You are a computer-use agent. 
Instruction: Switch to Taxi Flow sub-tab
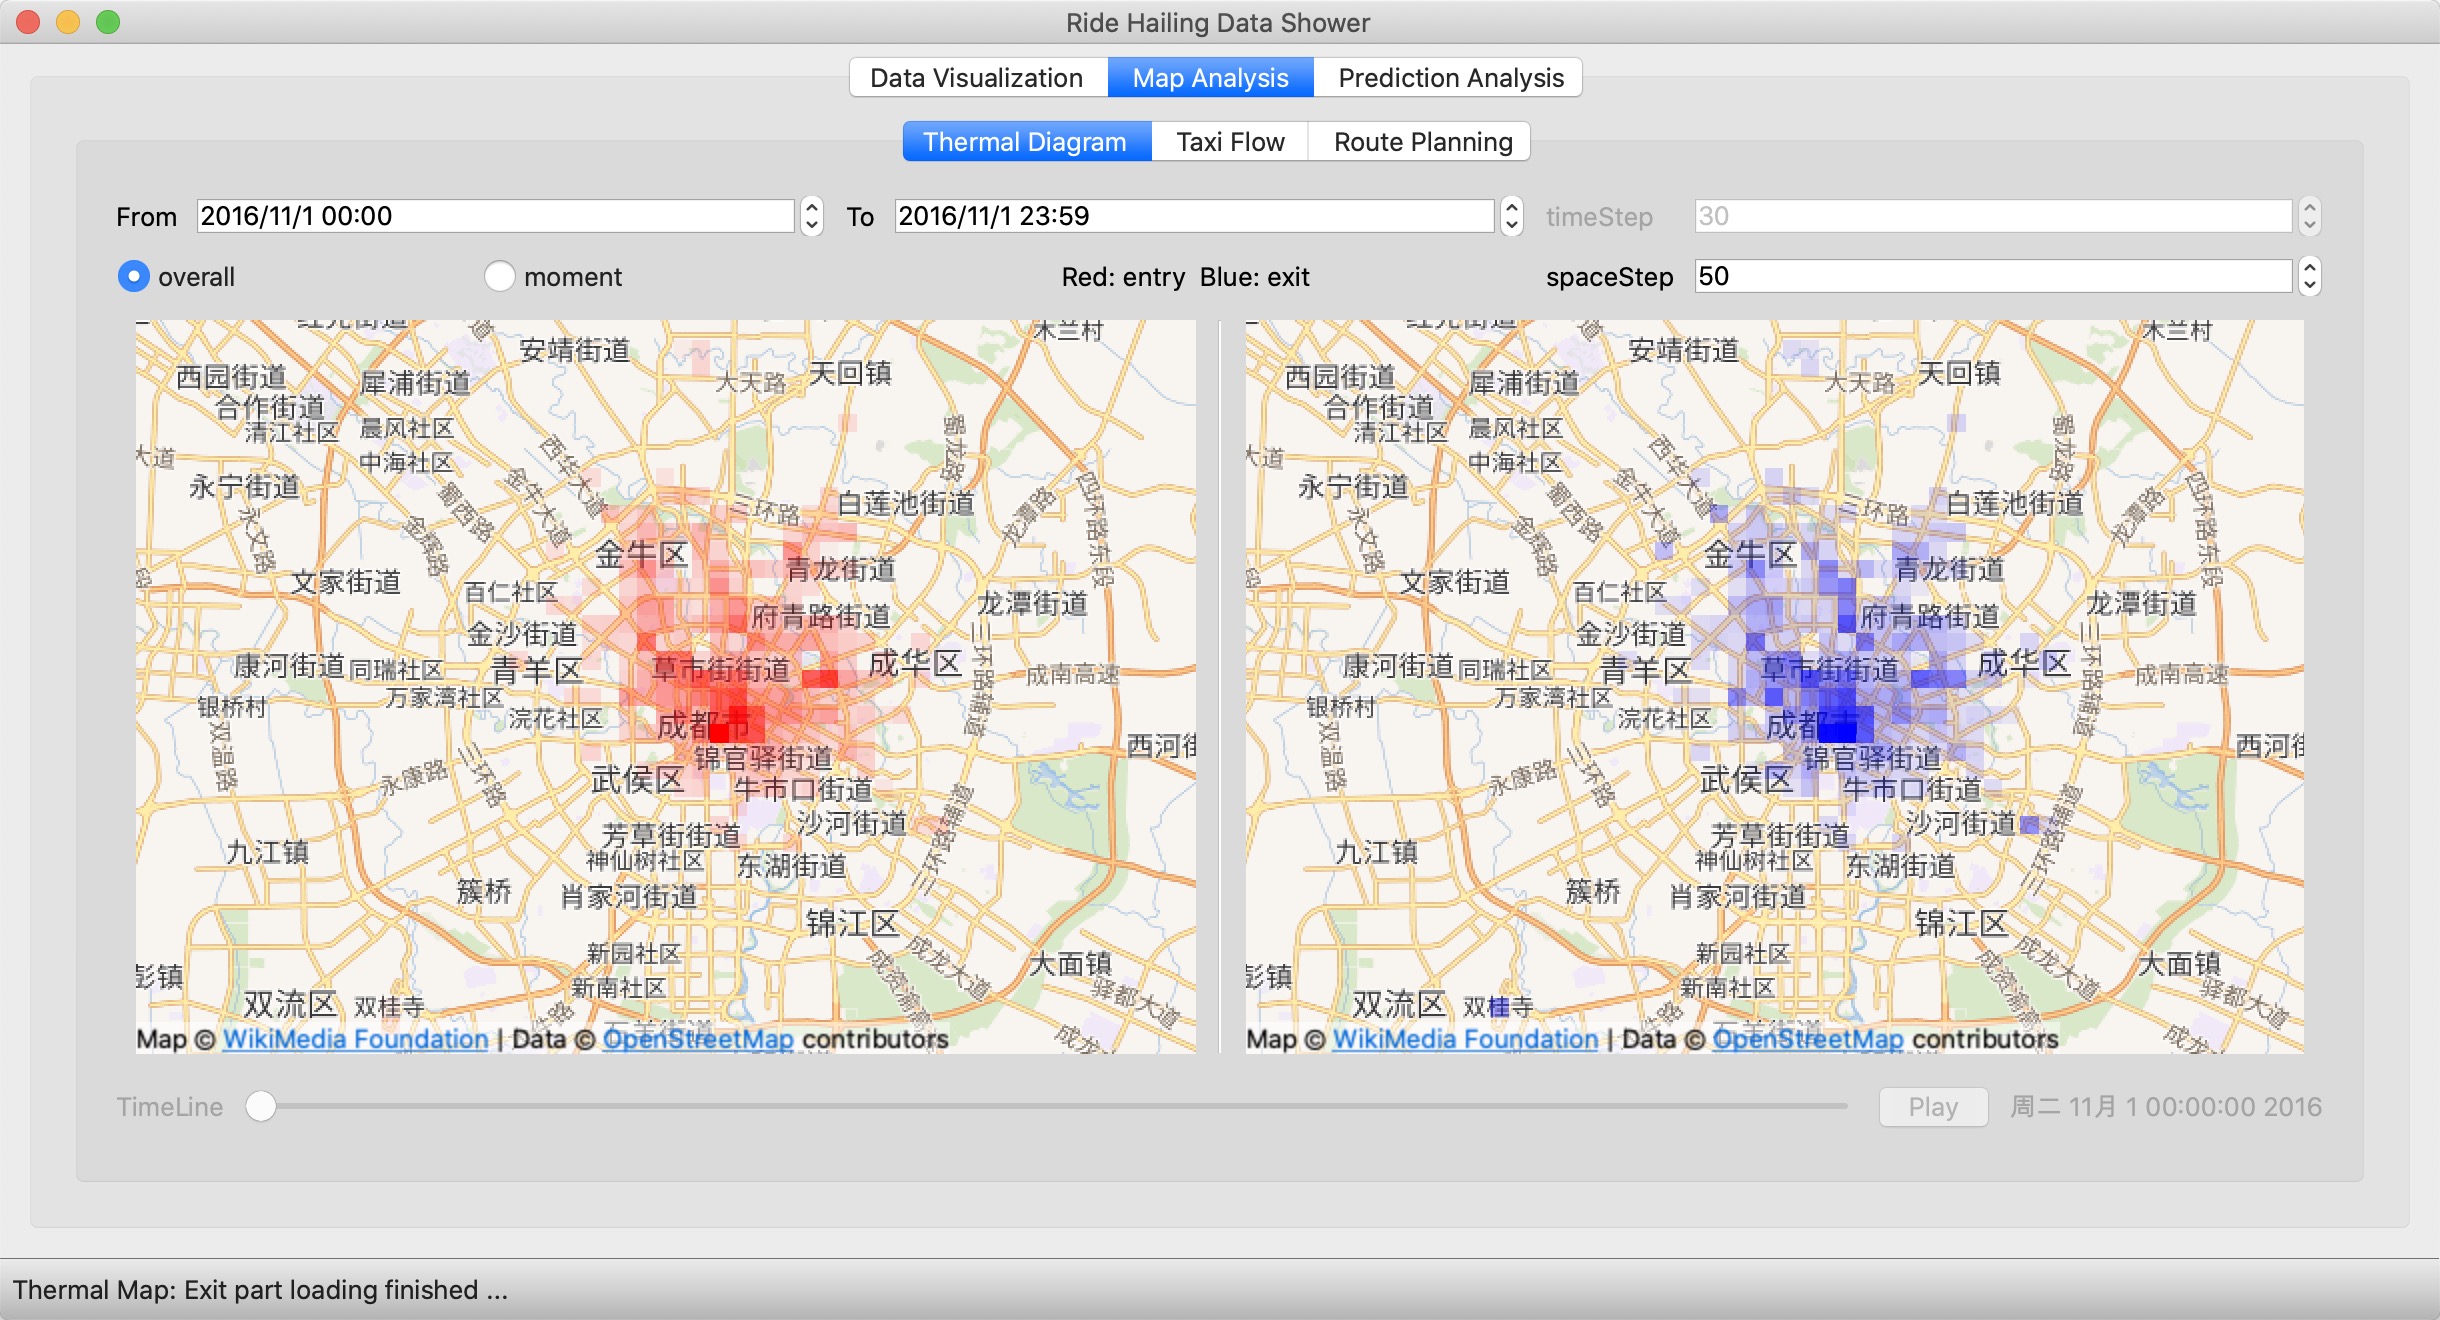pyautogui.click(x=1229, y=142)
